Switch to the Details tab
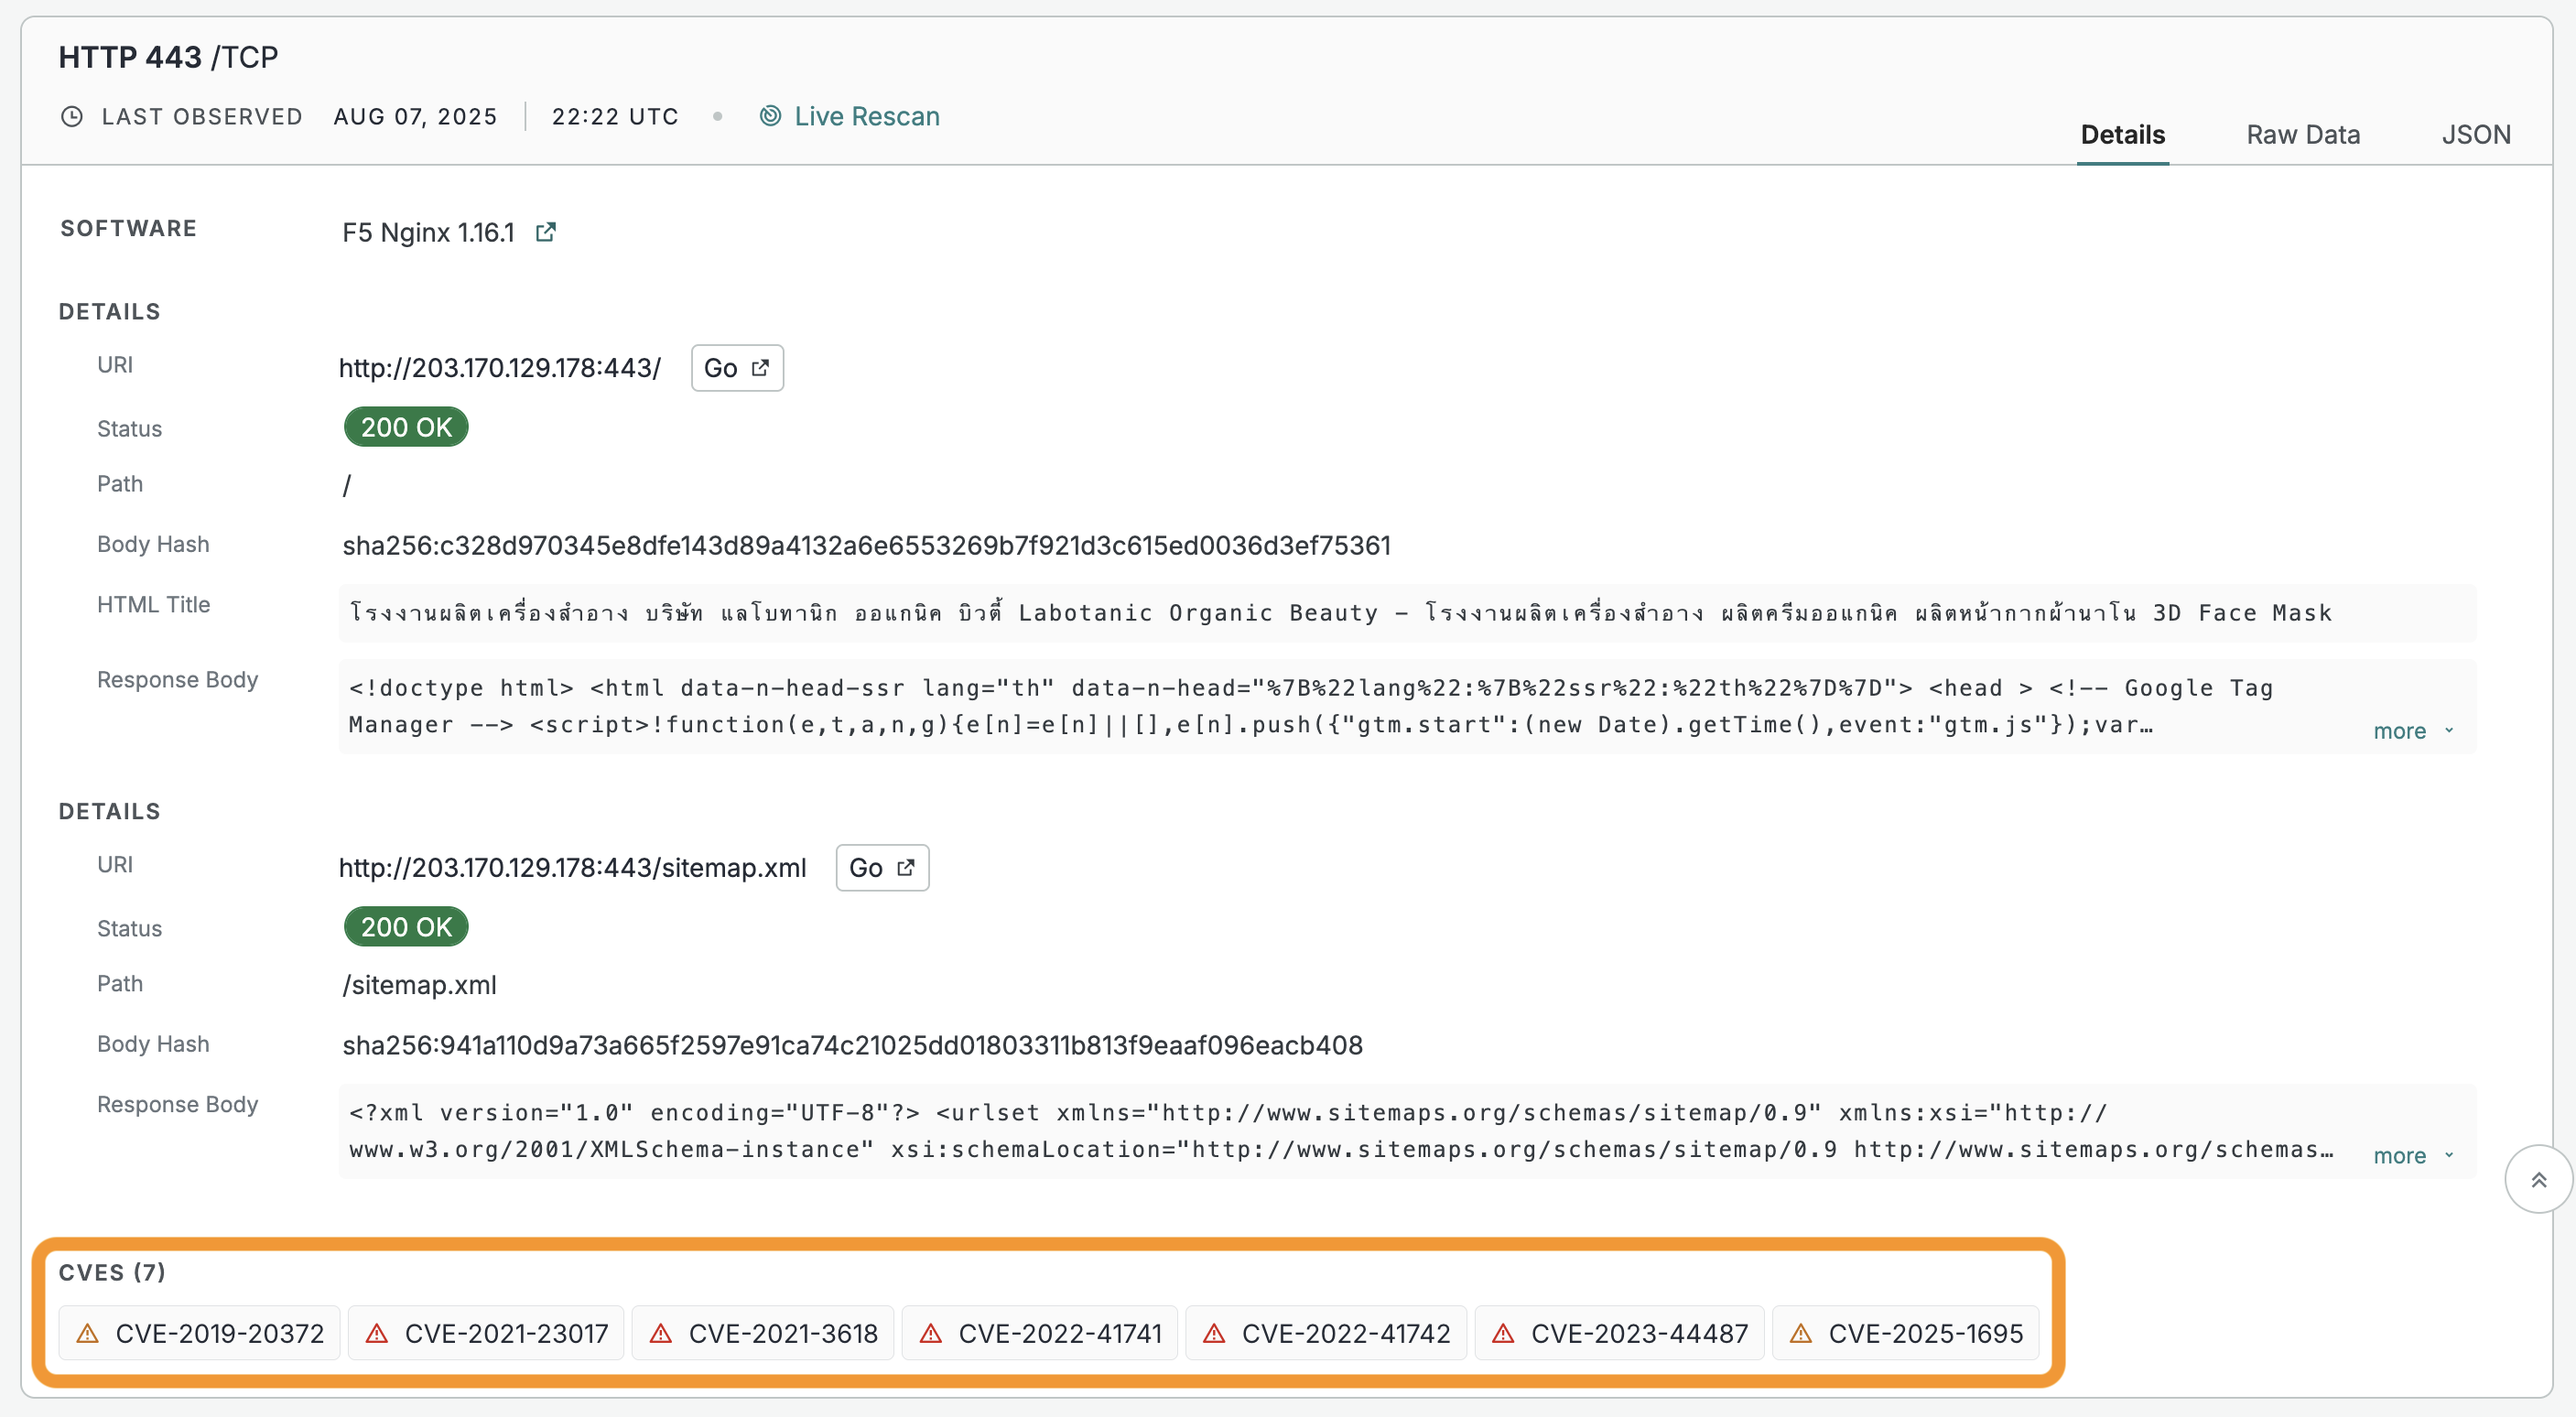 pyautogui.click(x=2122, y=134)
